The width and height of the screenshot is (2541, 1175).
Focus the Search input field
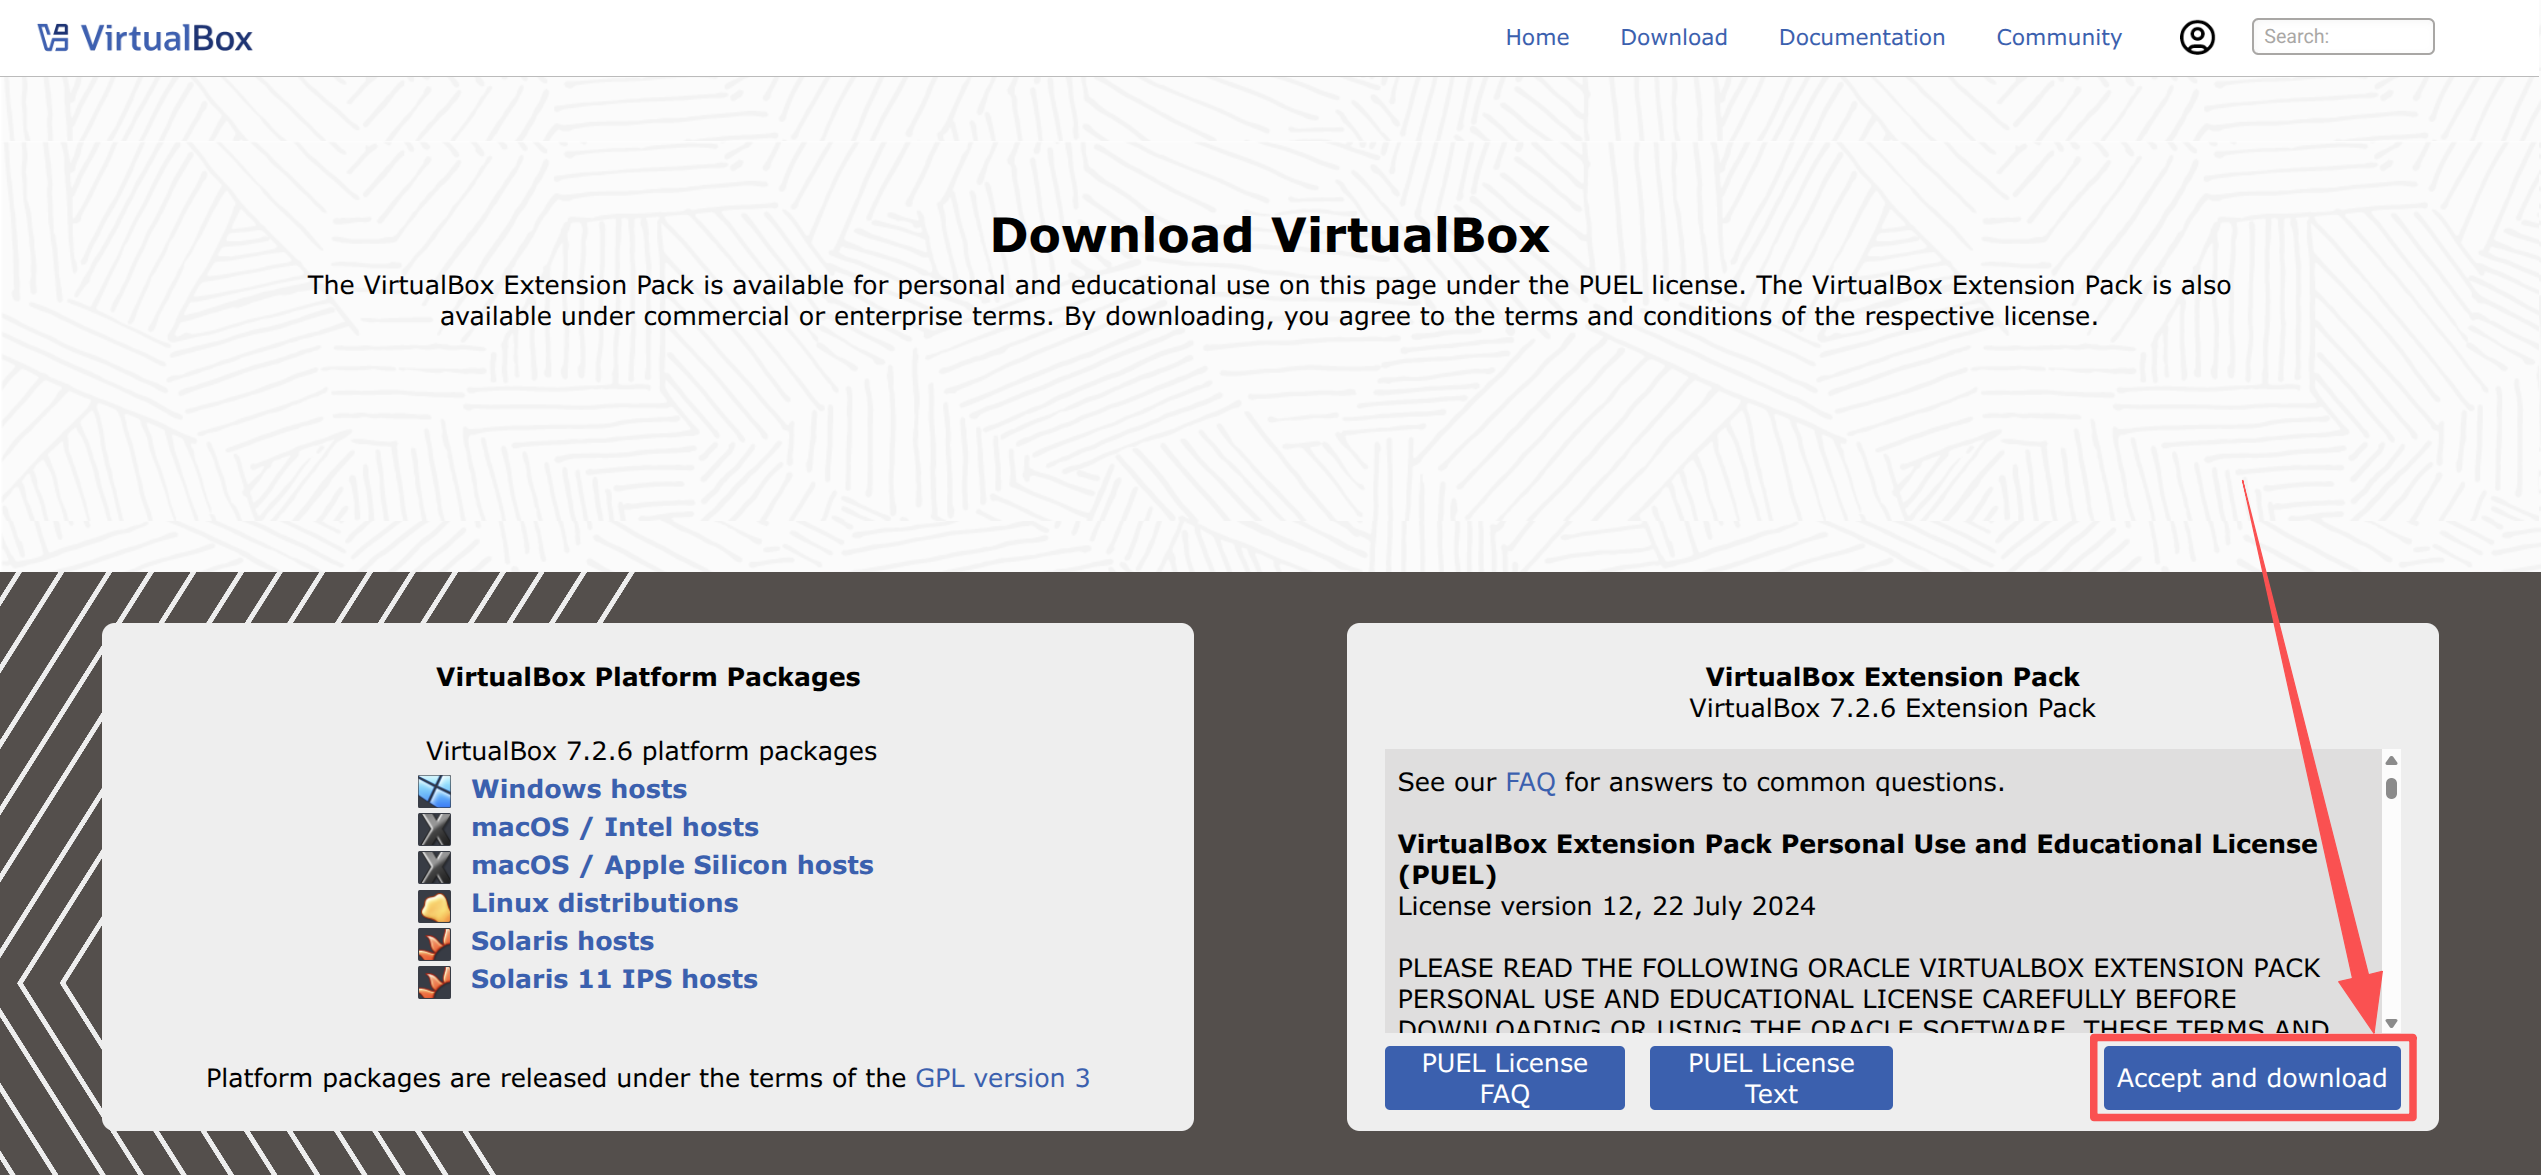pyautogui.click(x=2342, y=37)
